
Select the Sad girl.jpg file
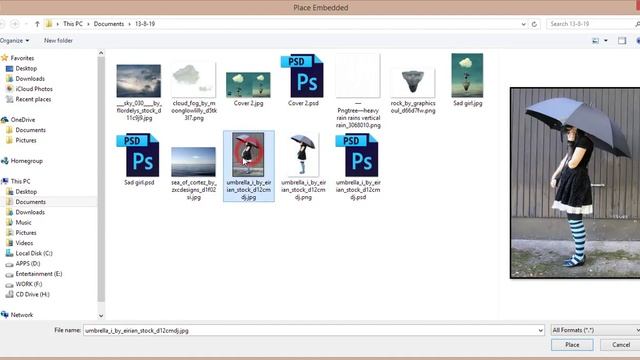click(467, 80)
